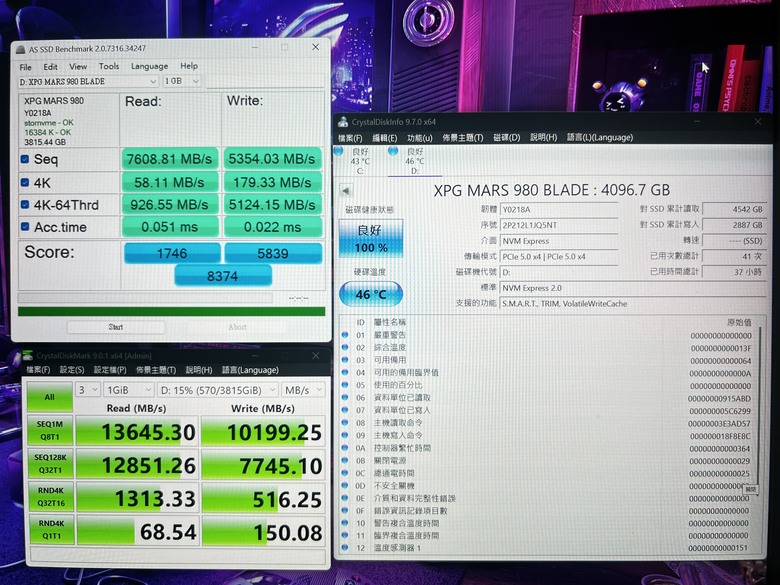Click AS SSD green progress bar

pos(171,311)
